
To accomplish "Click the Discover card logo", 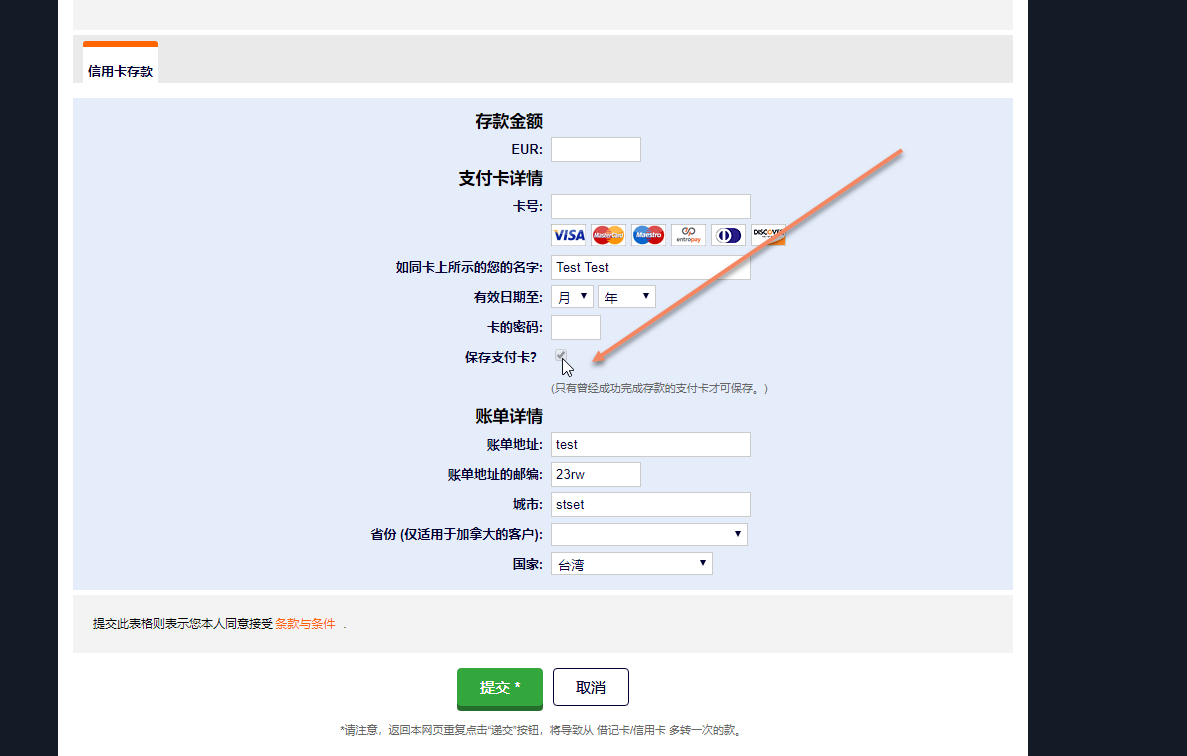I will tap(768, 235).
